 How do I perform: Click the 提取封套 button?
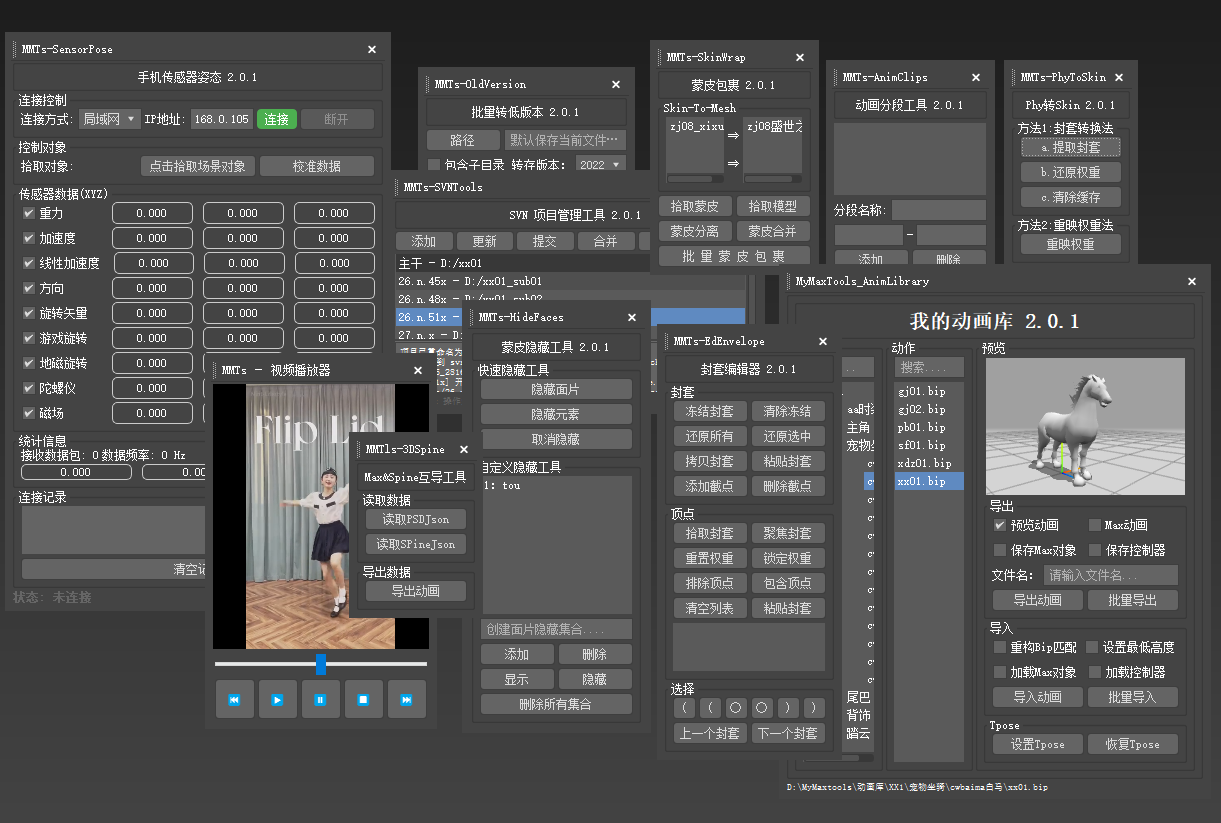[1071, 147]
